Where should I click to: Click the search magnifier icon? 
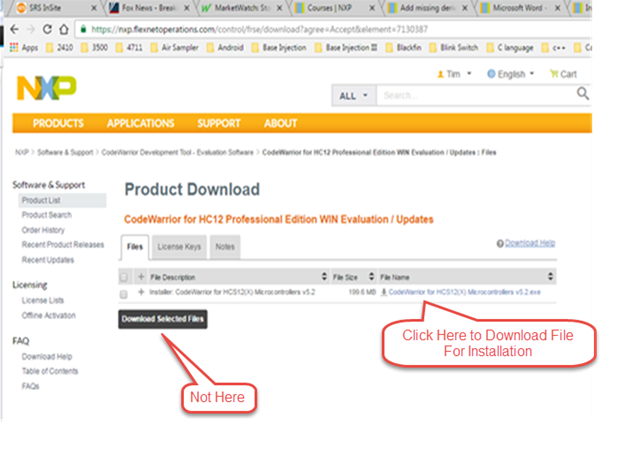click(583, 94)
